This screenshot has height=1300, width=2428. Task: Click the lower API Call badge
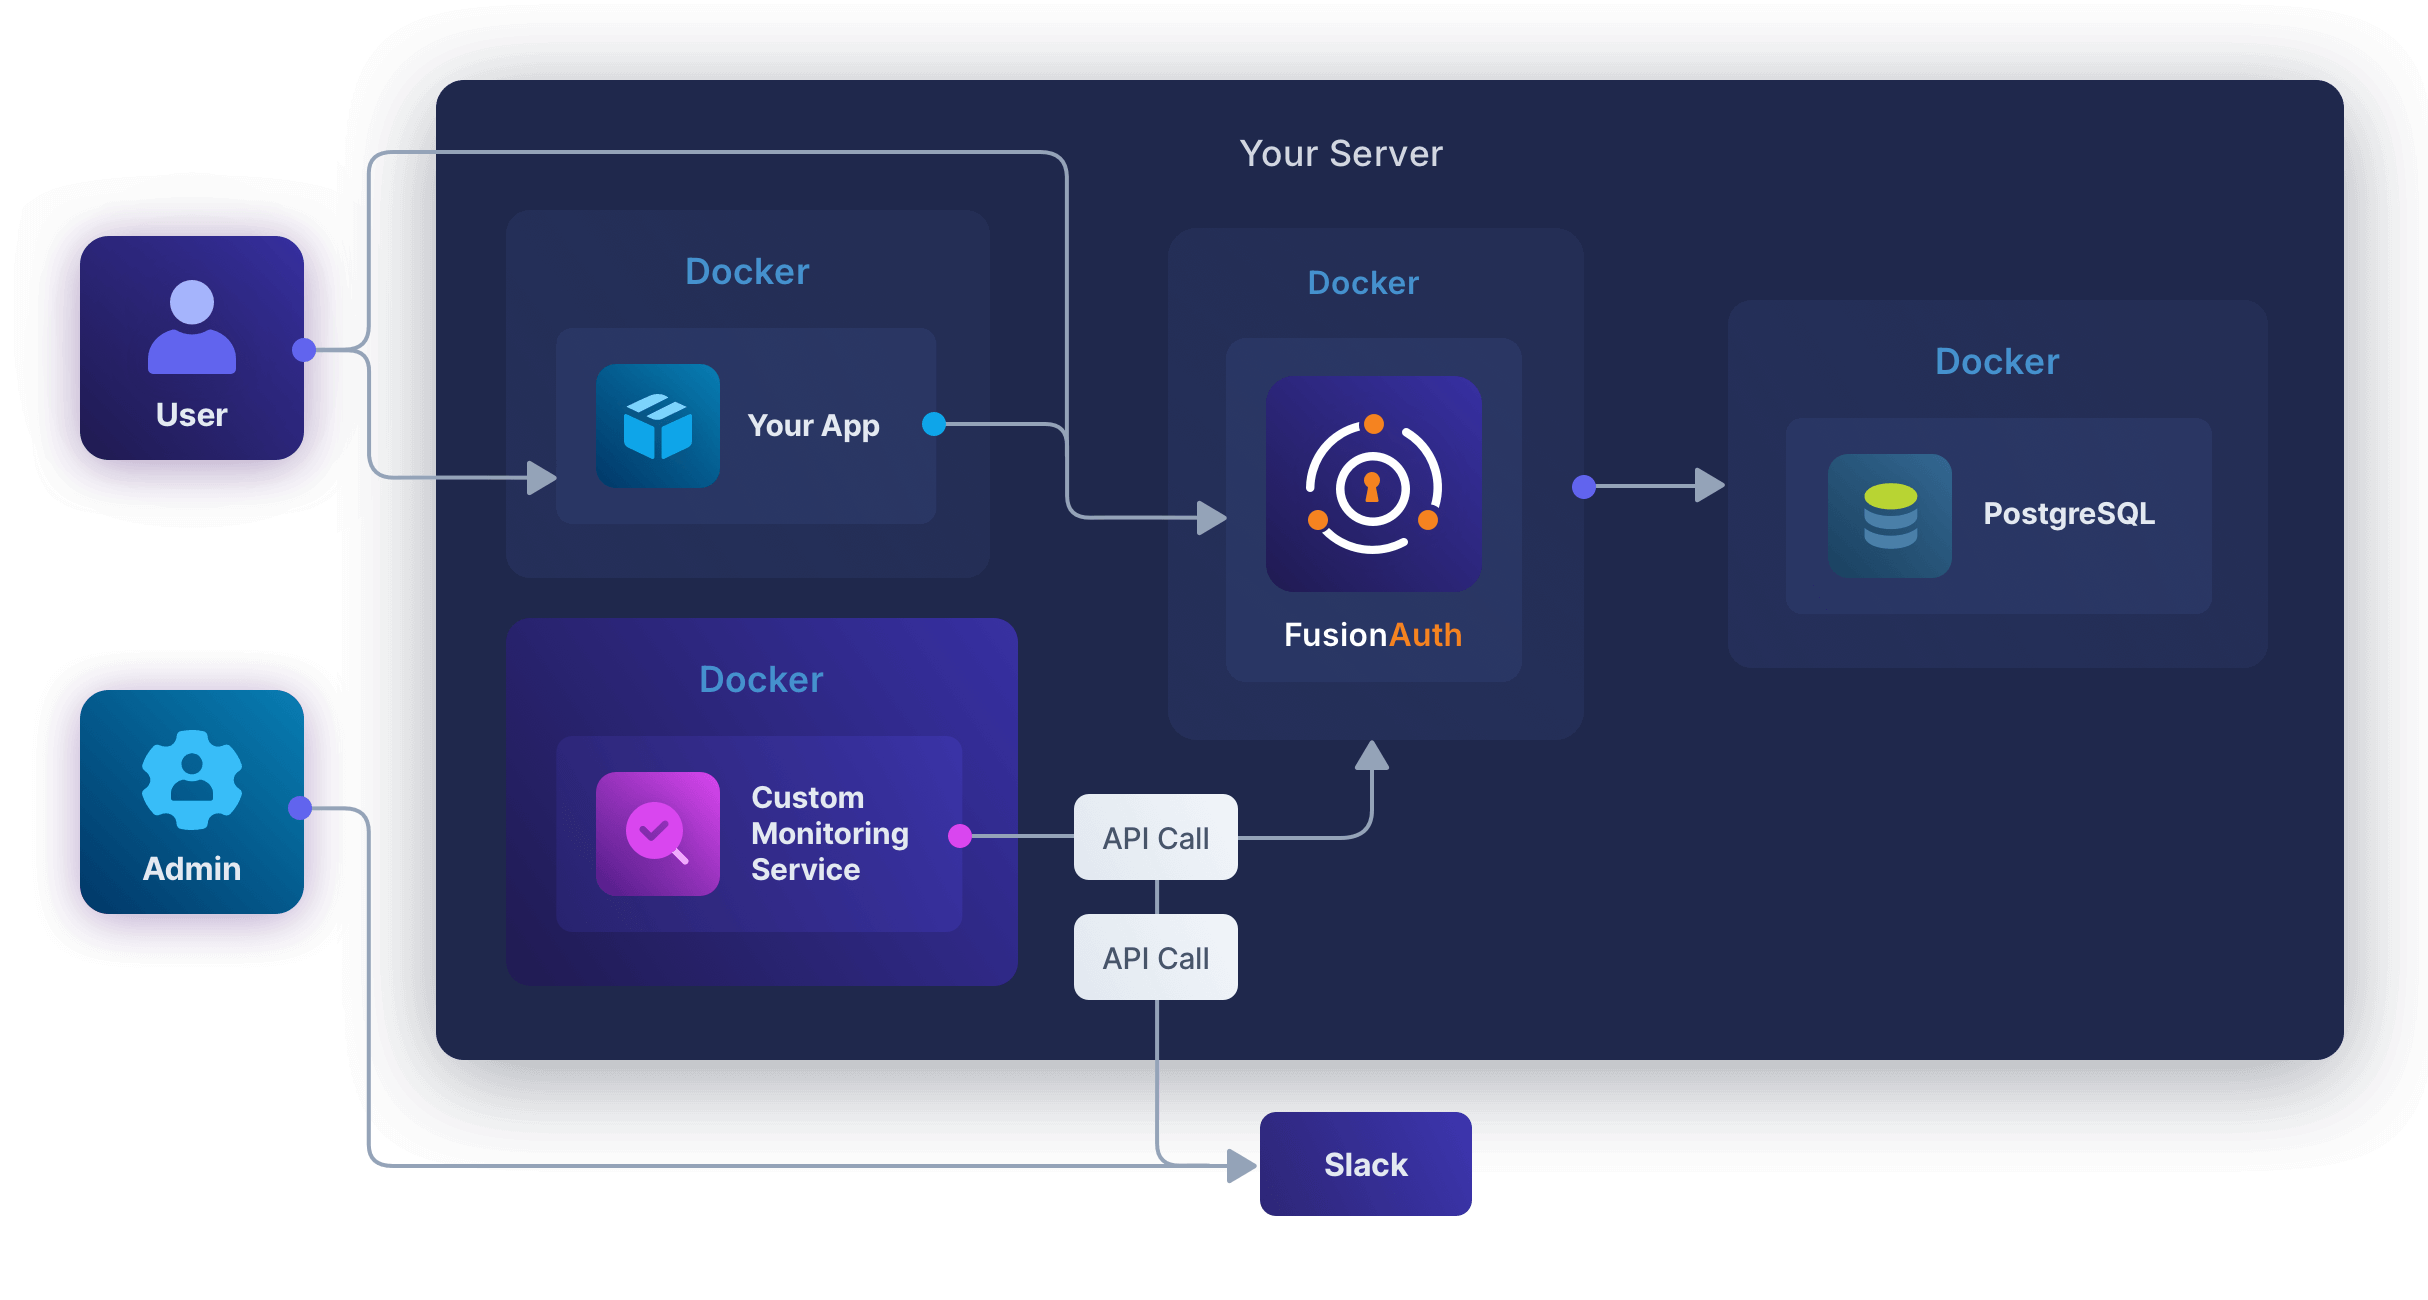(x=1155, y=957)
